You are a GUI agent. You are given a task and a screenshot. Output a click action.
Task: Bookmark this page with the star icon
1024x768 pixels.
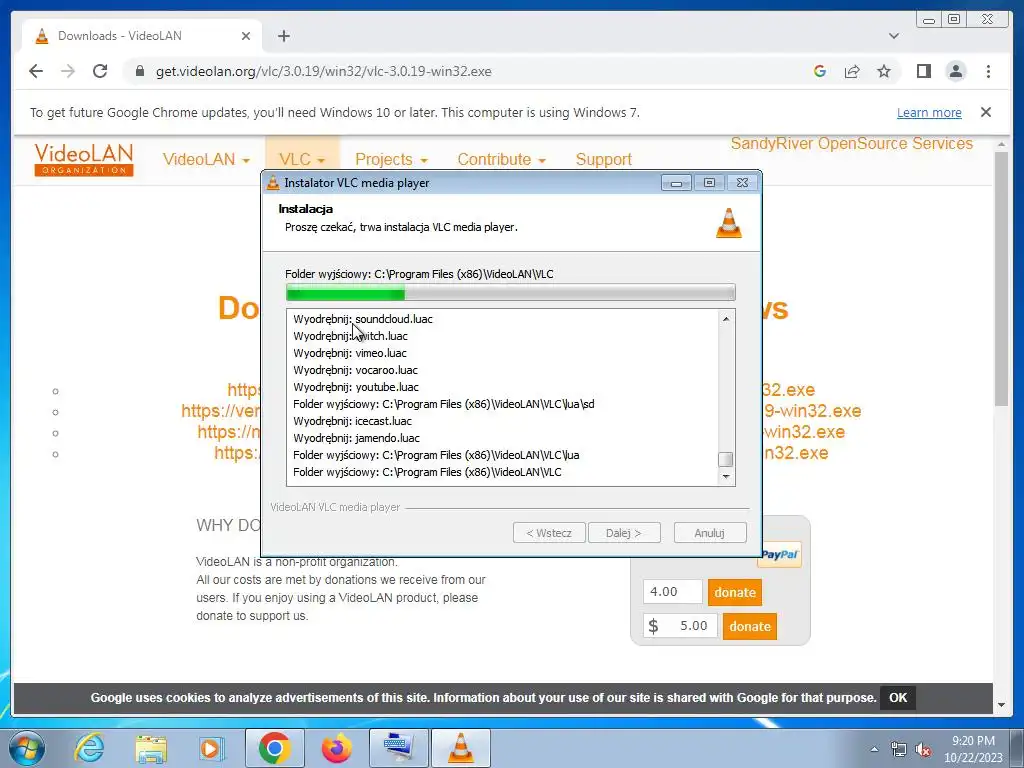tap(884, 71)
